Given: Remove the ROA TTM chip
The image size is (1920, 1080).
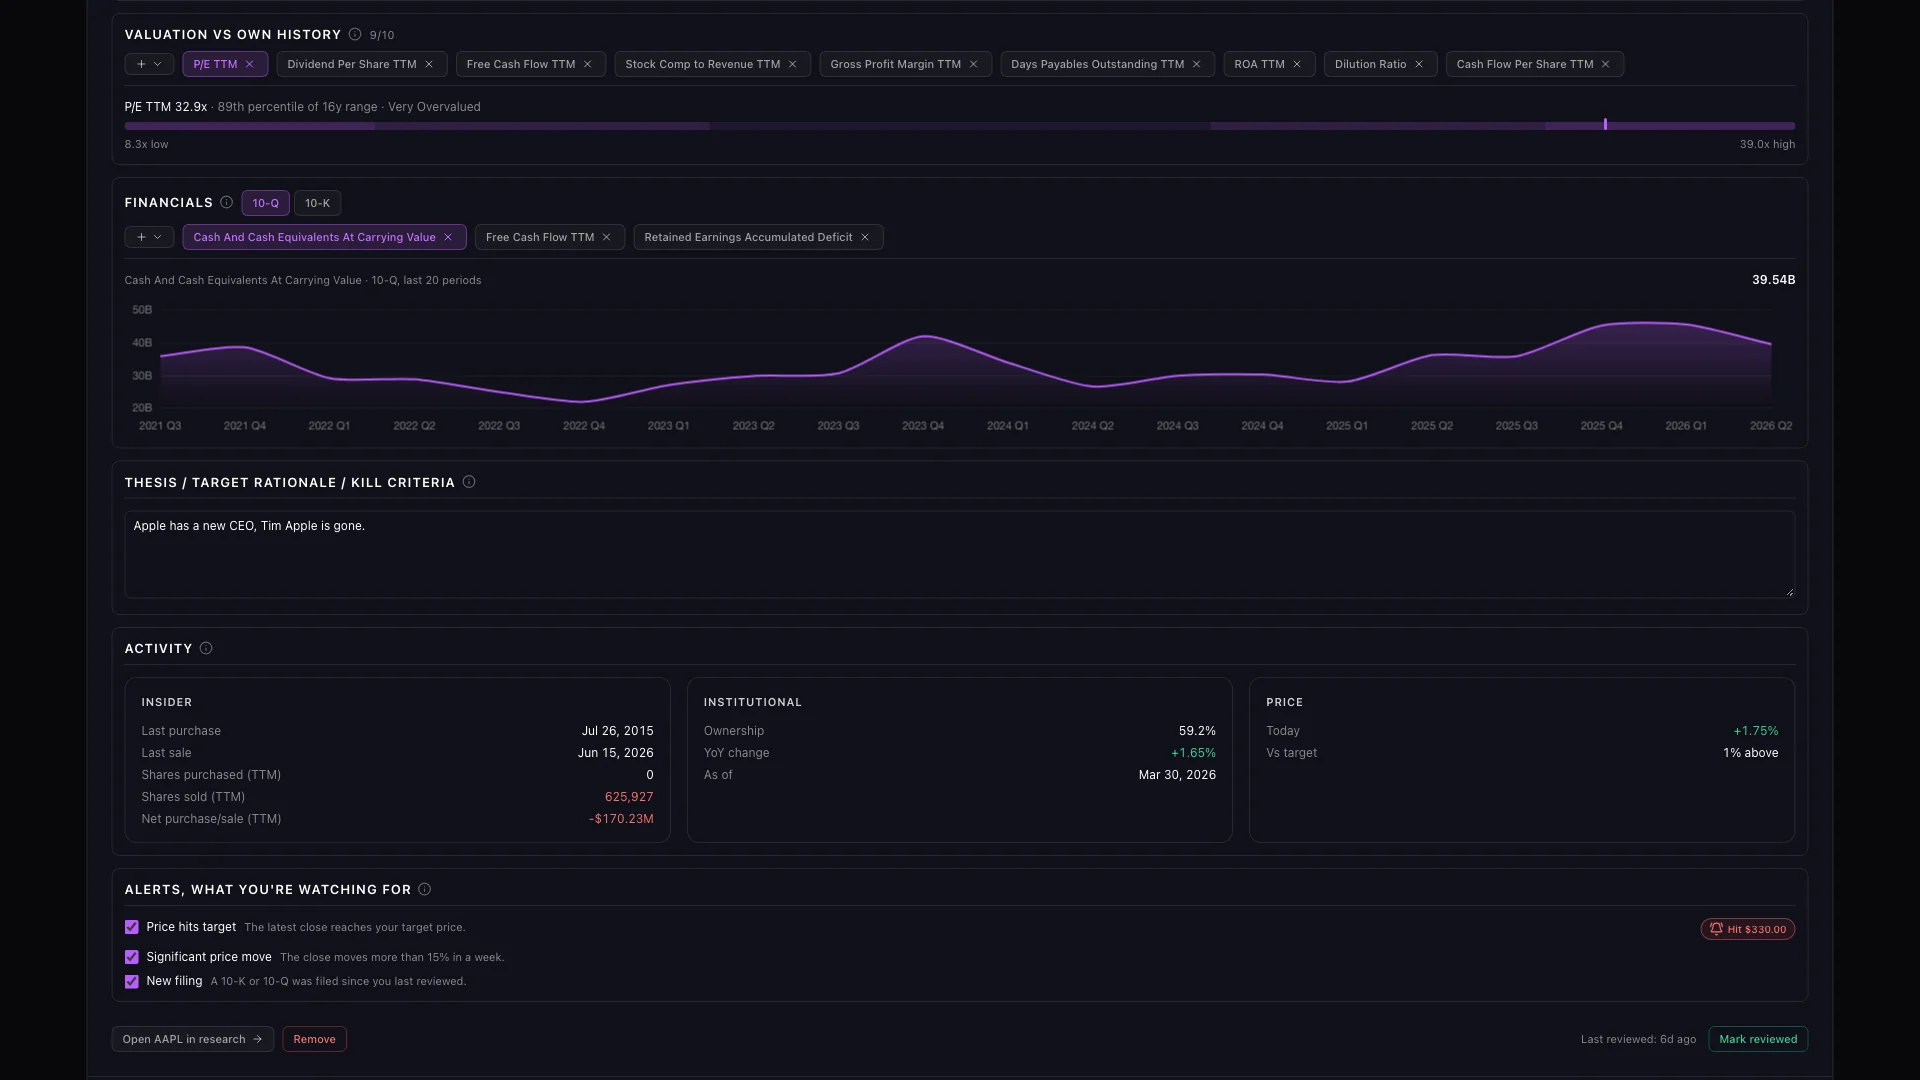Looking at the screenshot, I should [x=1298, y=64].
